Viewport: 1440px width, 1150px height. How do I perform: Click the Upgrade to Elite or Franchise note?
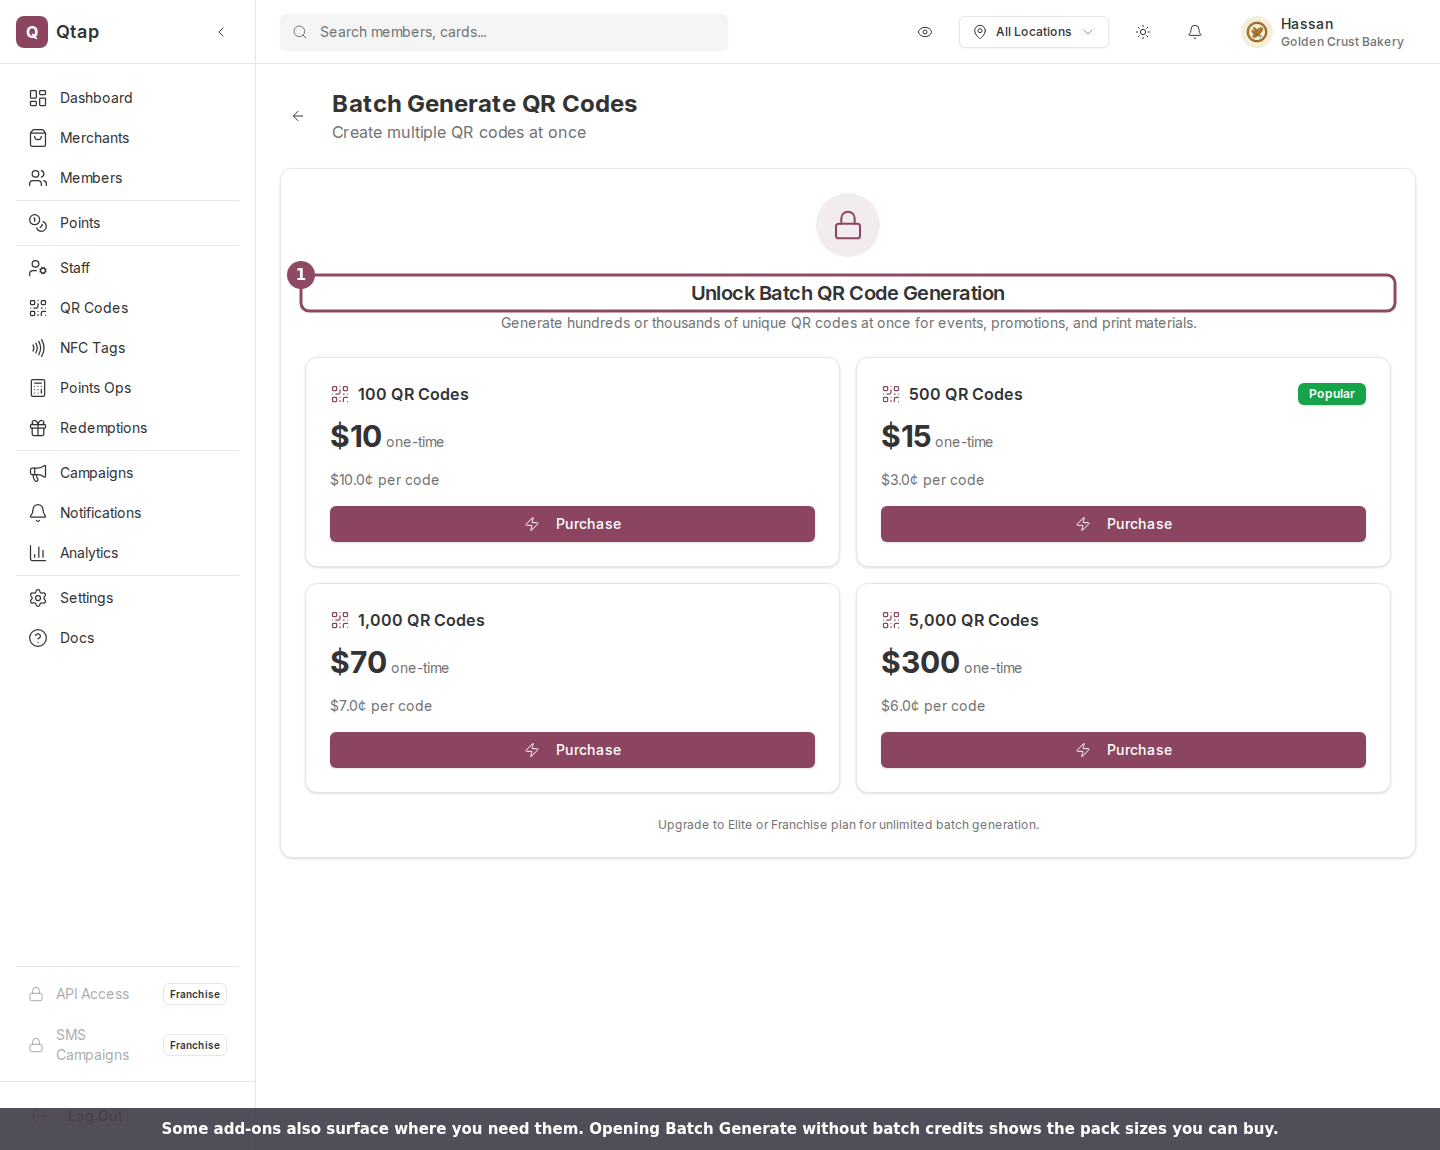848,825
